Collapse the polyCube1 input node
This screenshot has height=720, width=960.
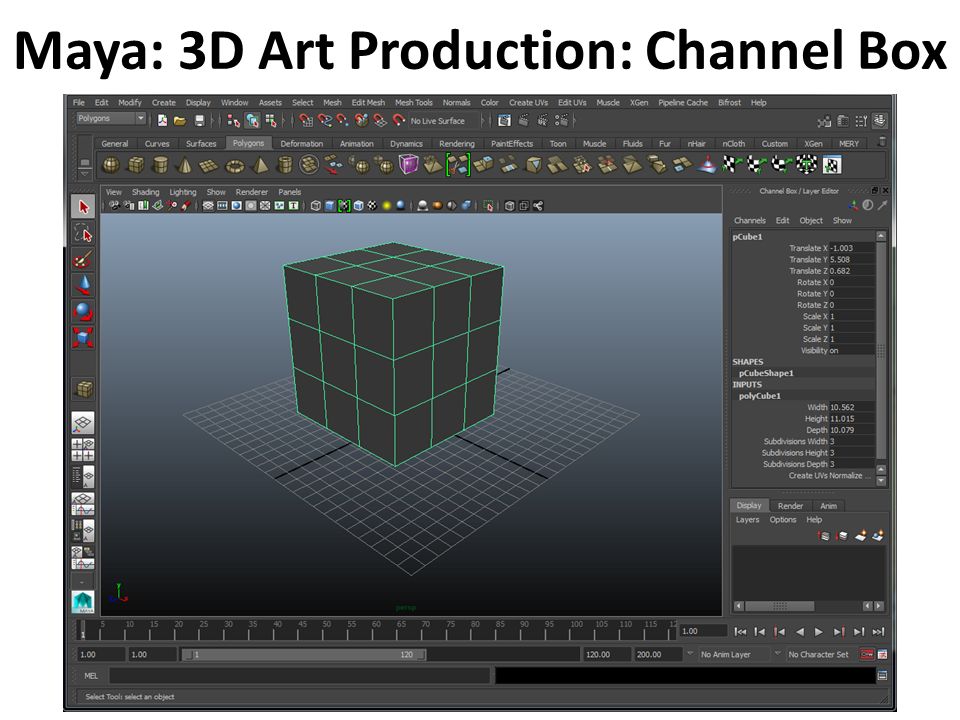coord(760,396)
